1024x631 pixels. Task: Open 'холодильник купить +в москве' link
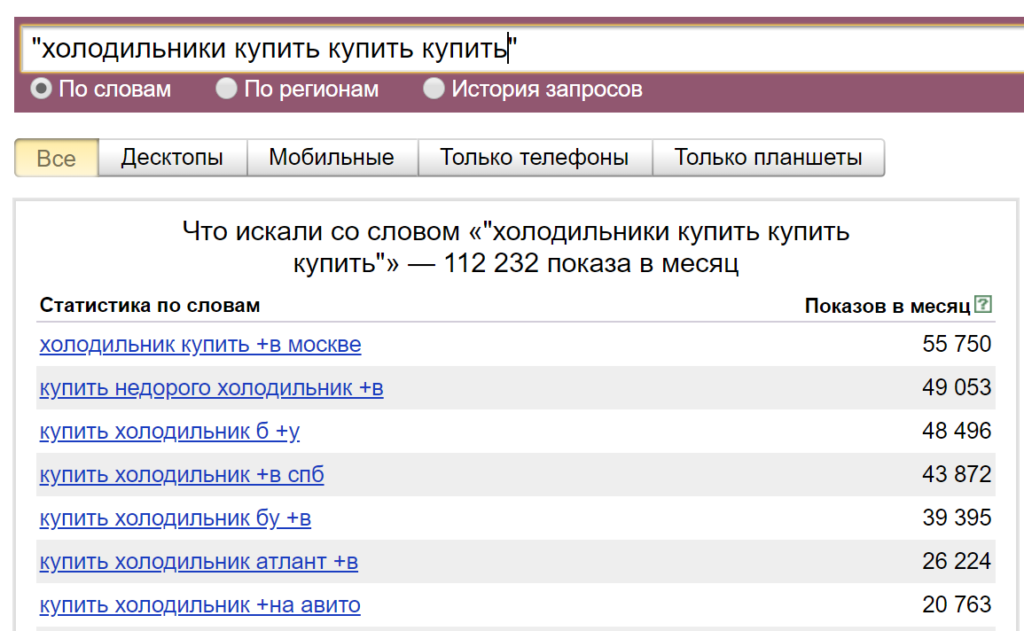200,345
